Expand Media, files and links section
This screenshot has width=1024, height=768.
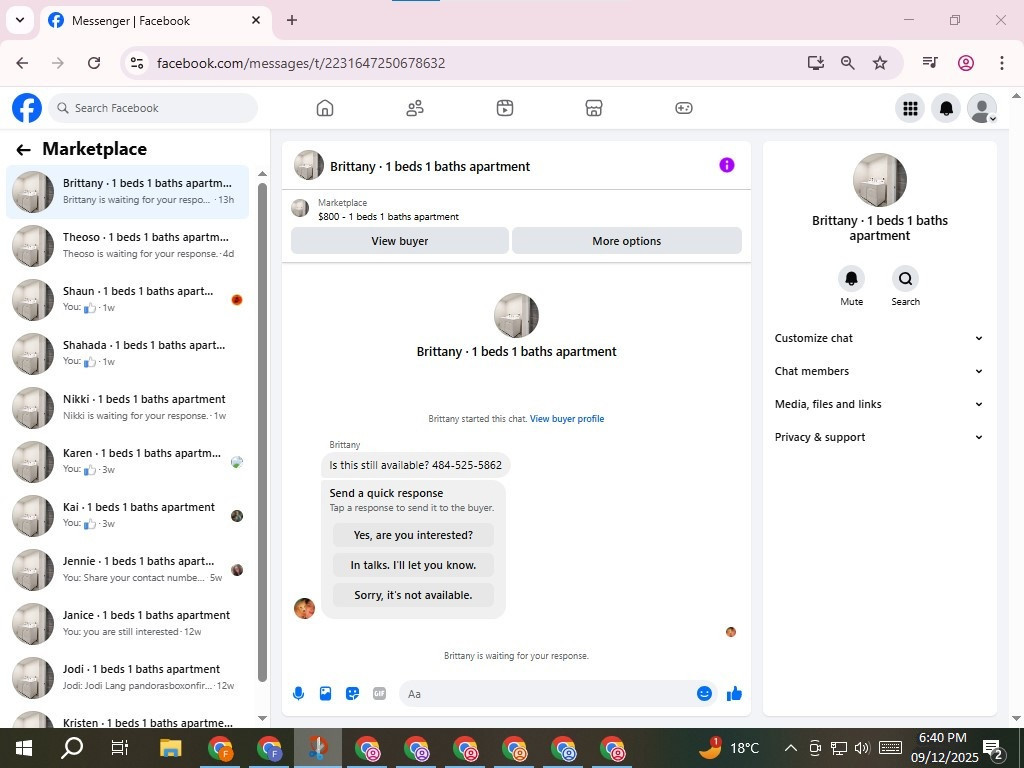pos(879,404)
